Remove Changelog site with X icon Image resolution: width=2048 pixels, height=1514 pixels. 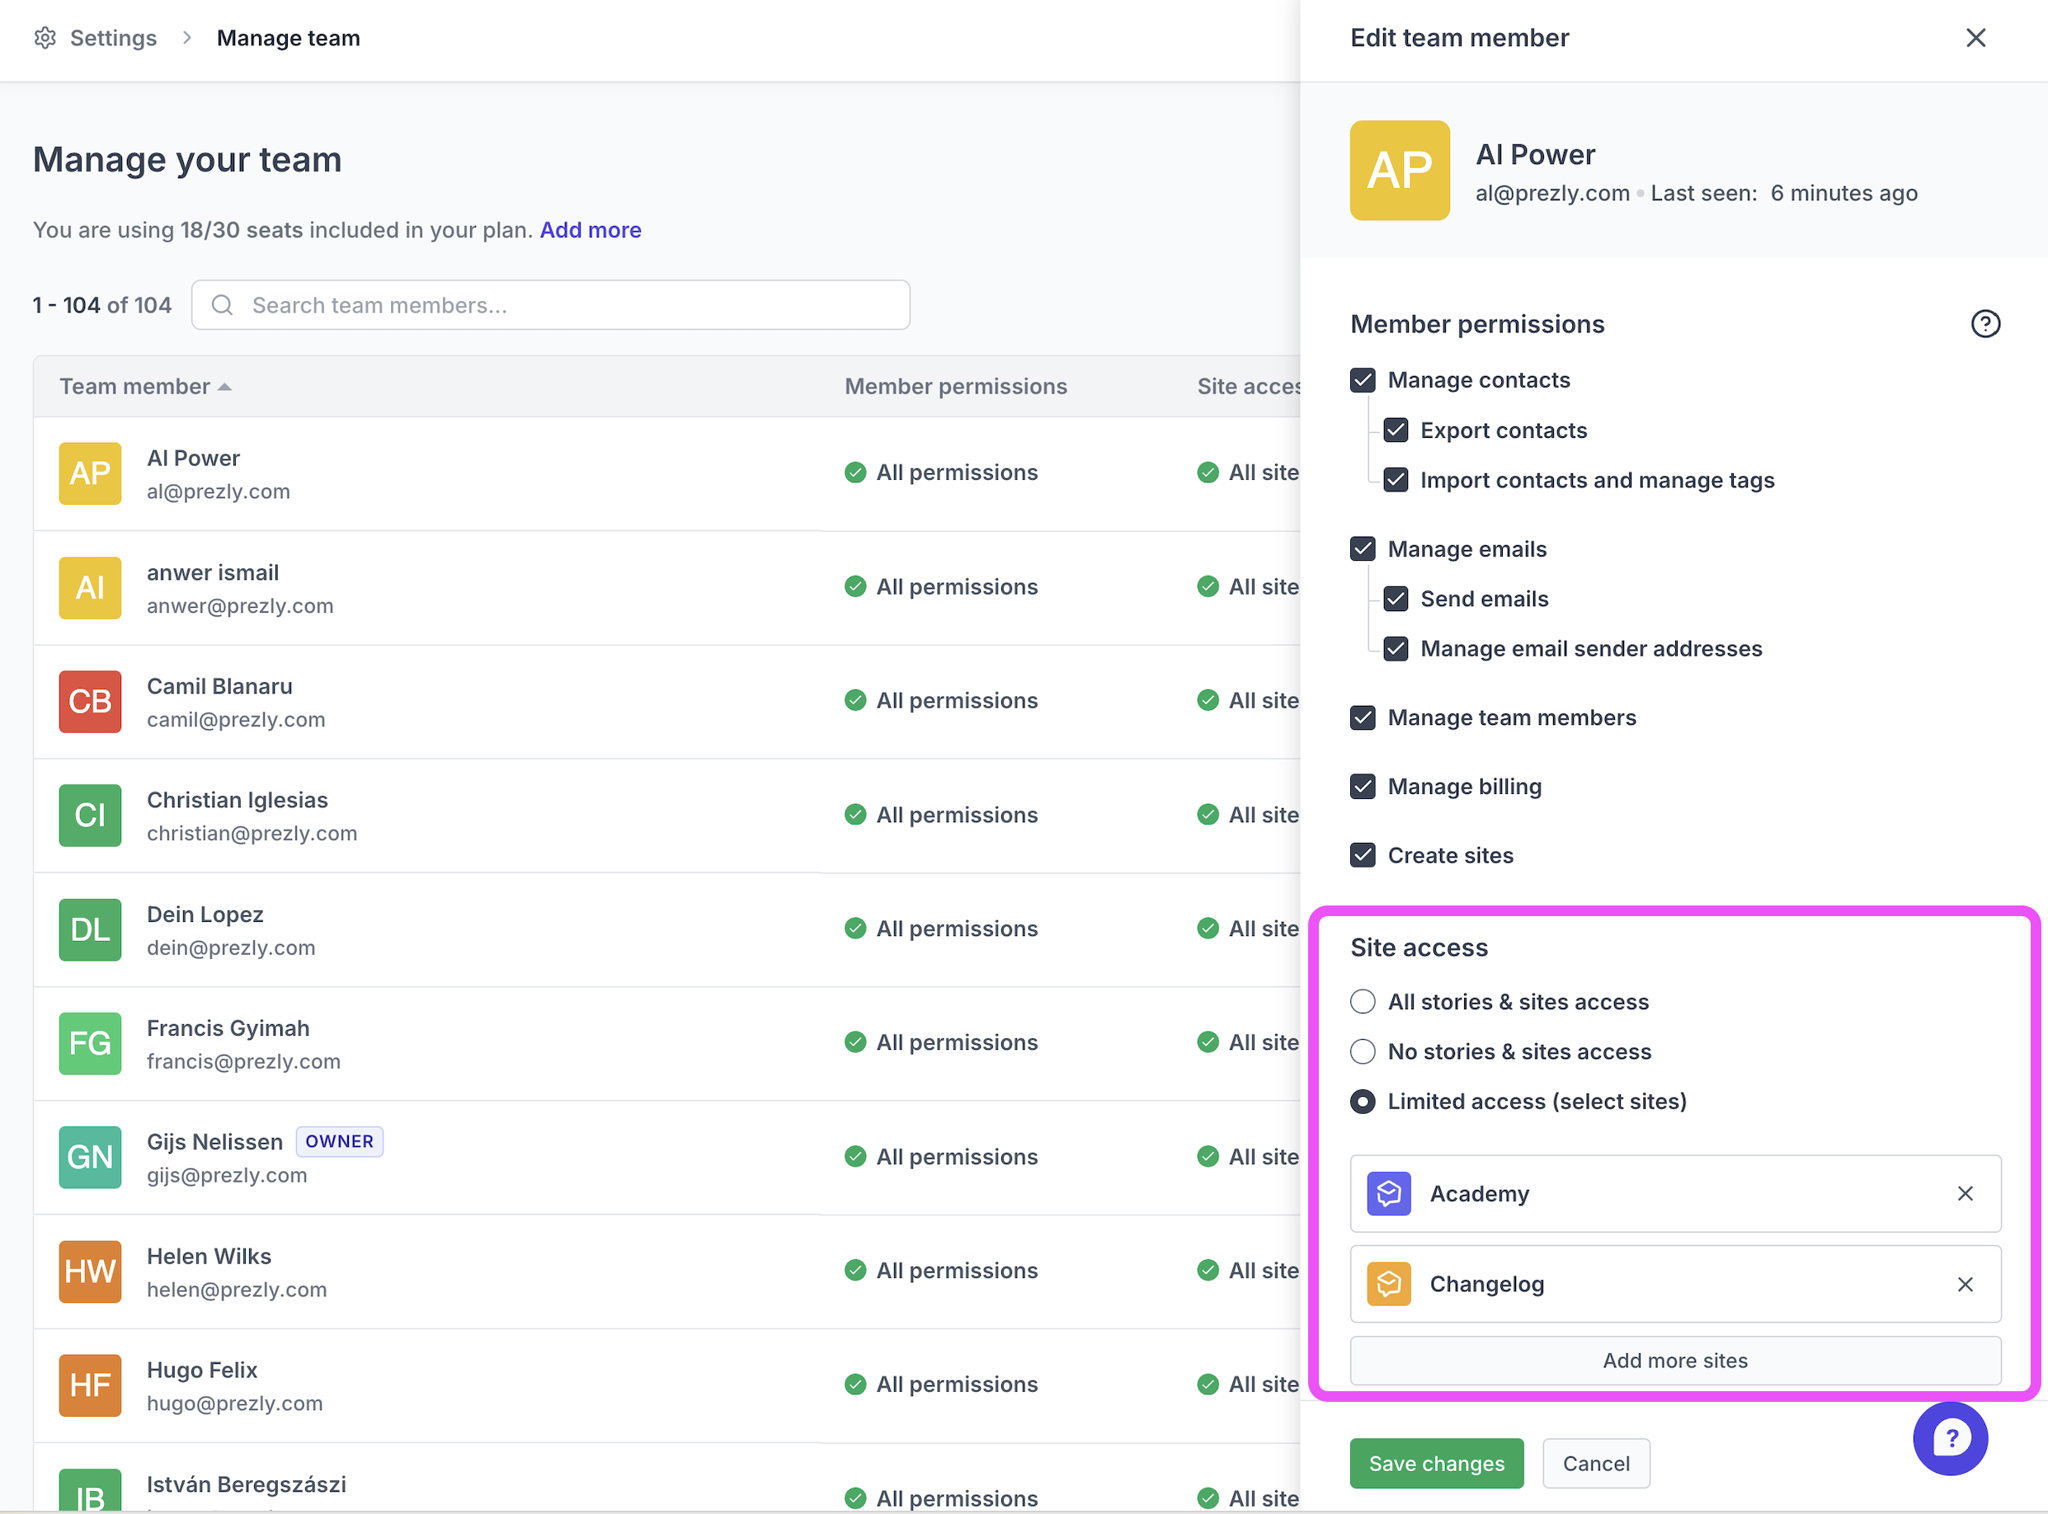pos(1965,1284)
